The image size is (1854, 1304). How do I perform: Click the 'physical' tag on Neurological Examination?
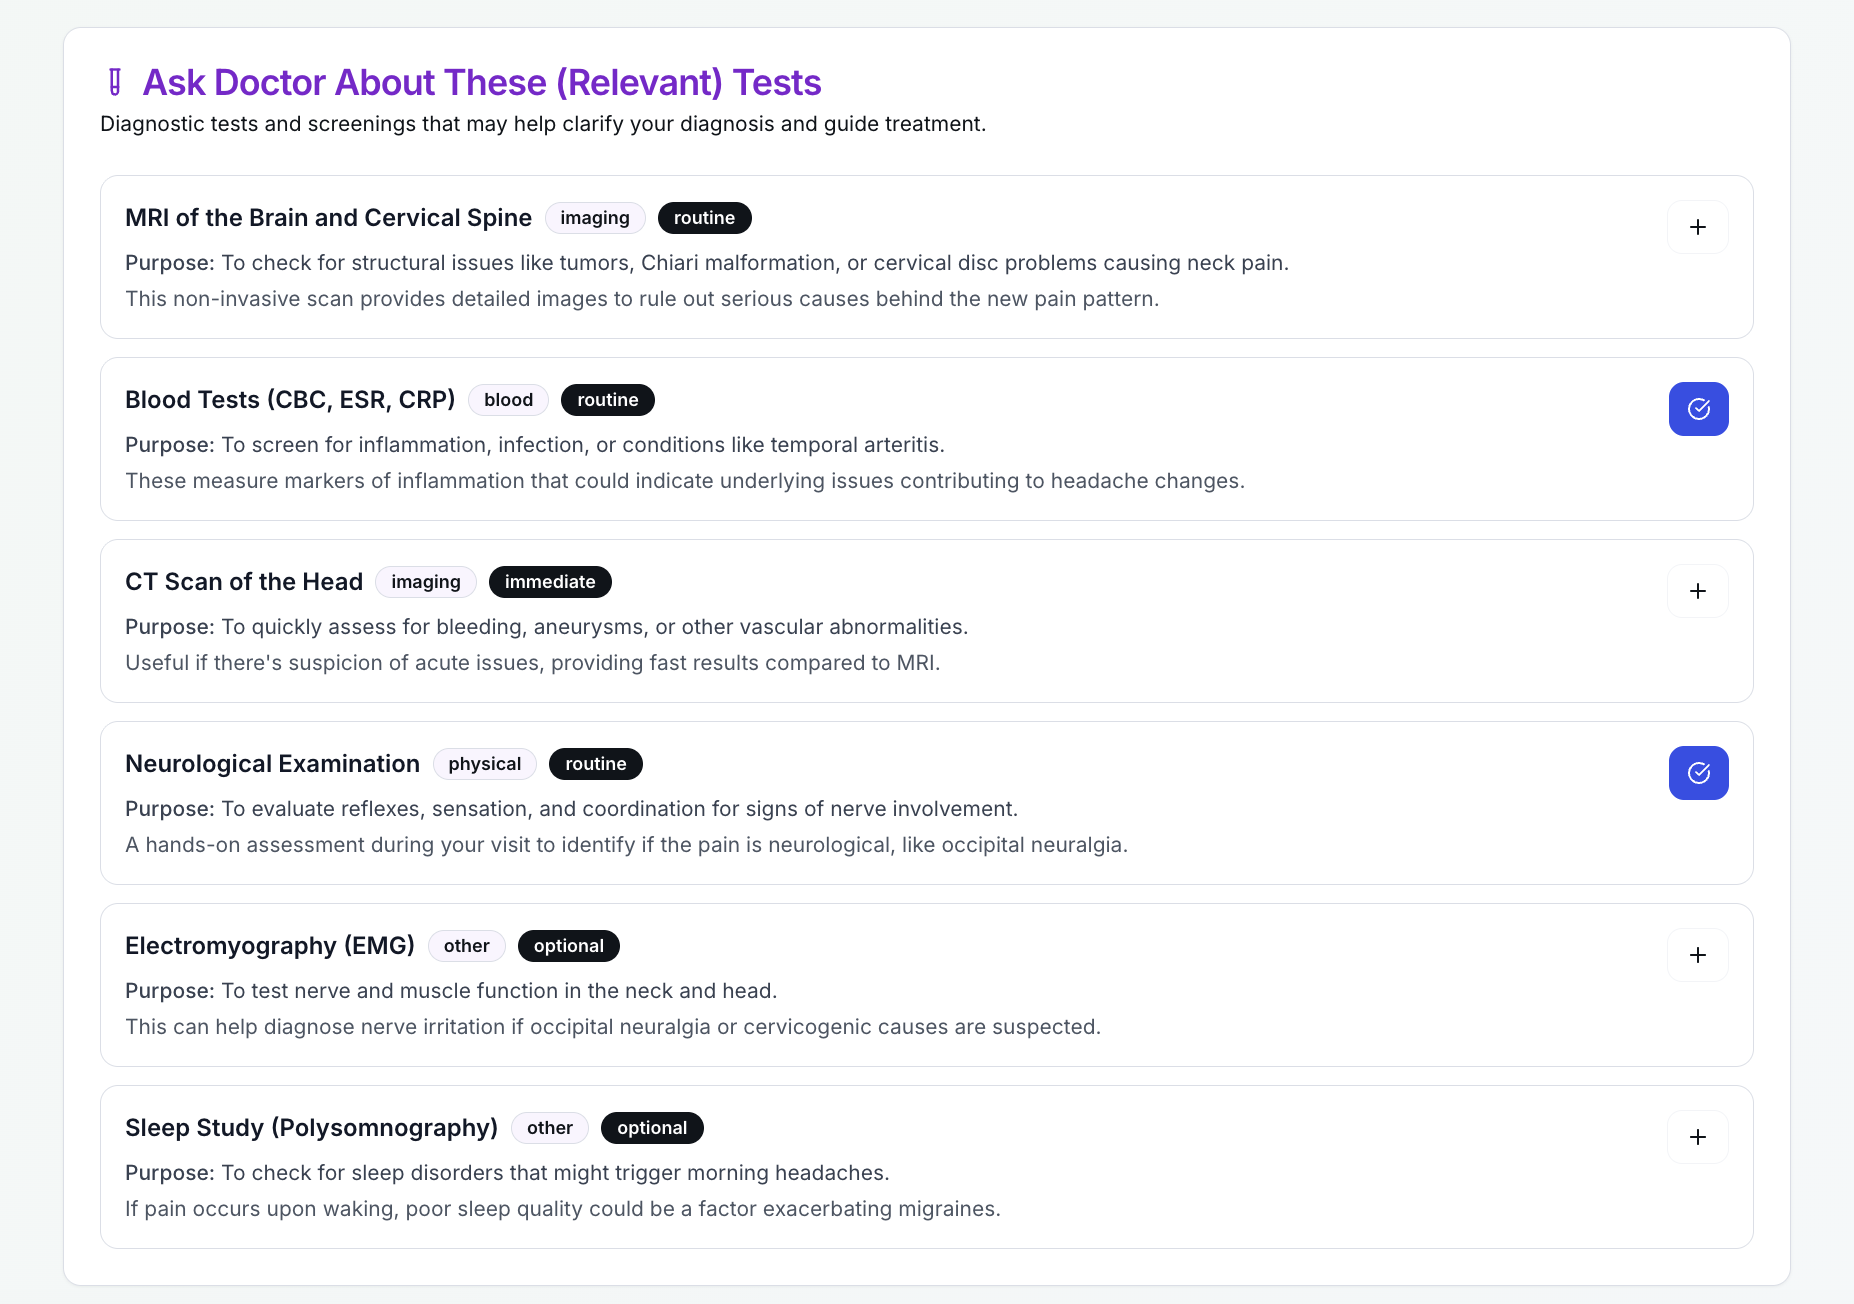484,764
